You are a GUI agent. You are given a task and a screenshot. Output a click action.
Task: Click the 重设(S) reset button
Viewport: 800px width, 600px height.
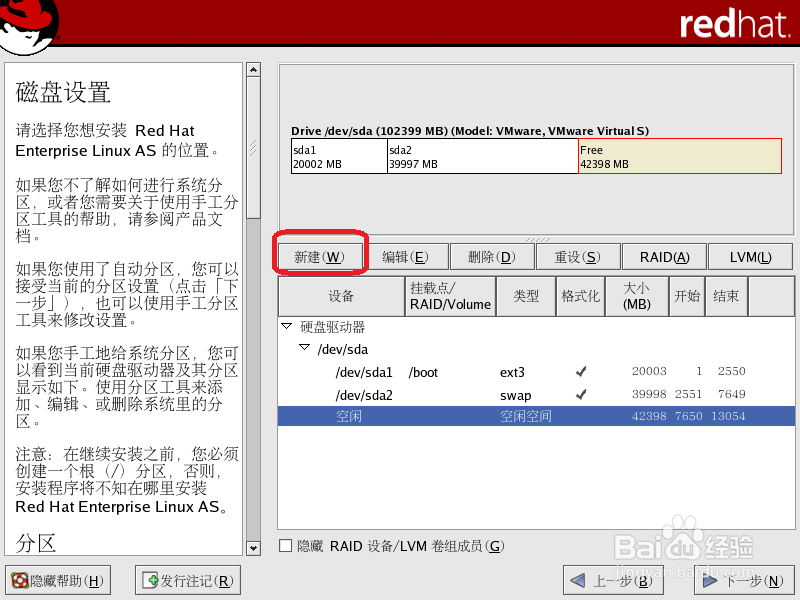tap(578, 257)
